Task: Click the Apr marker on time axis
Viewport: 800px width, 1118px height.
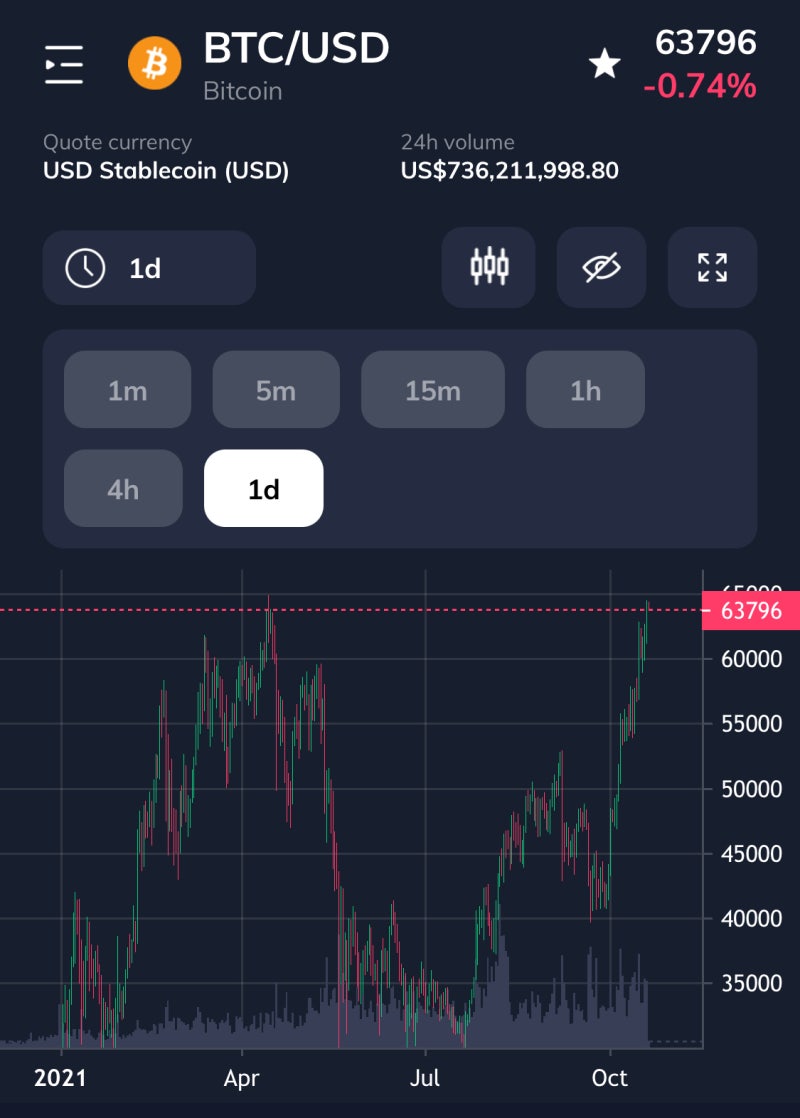Action: pos(242,1078)
